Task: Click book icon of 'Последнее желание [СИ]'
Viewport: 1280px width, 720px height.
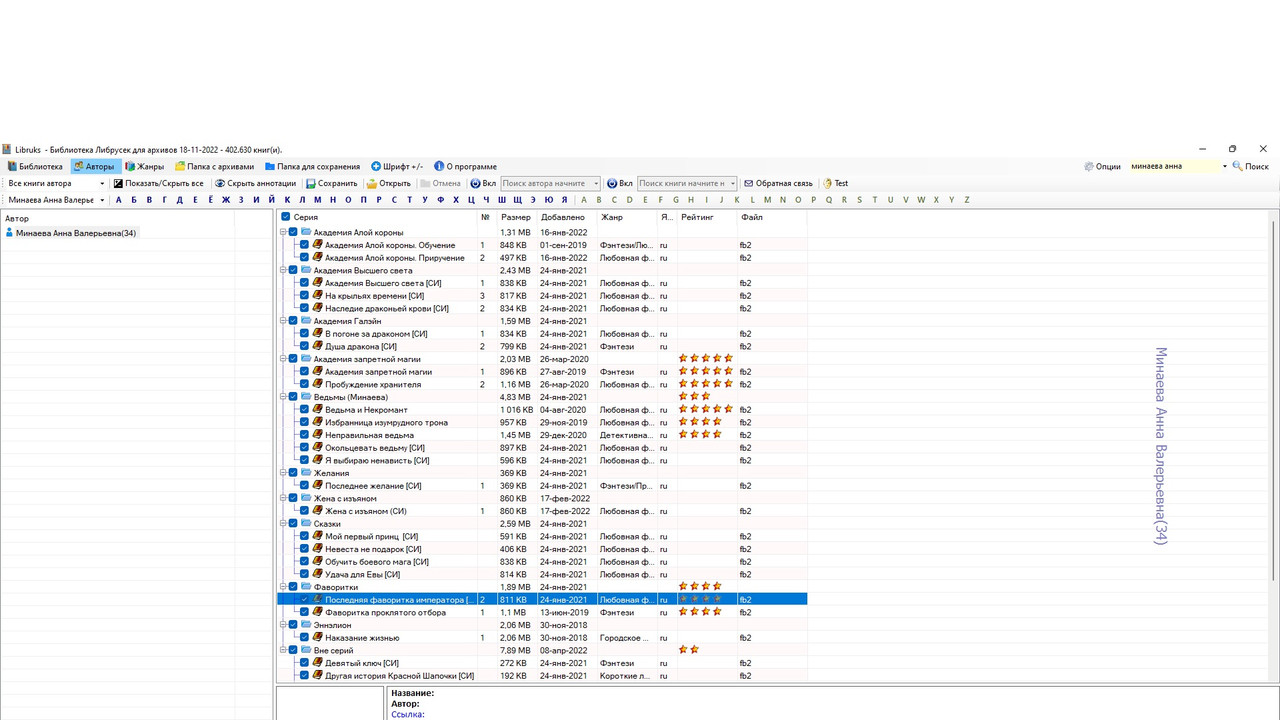Action: pos(317,485)
